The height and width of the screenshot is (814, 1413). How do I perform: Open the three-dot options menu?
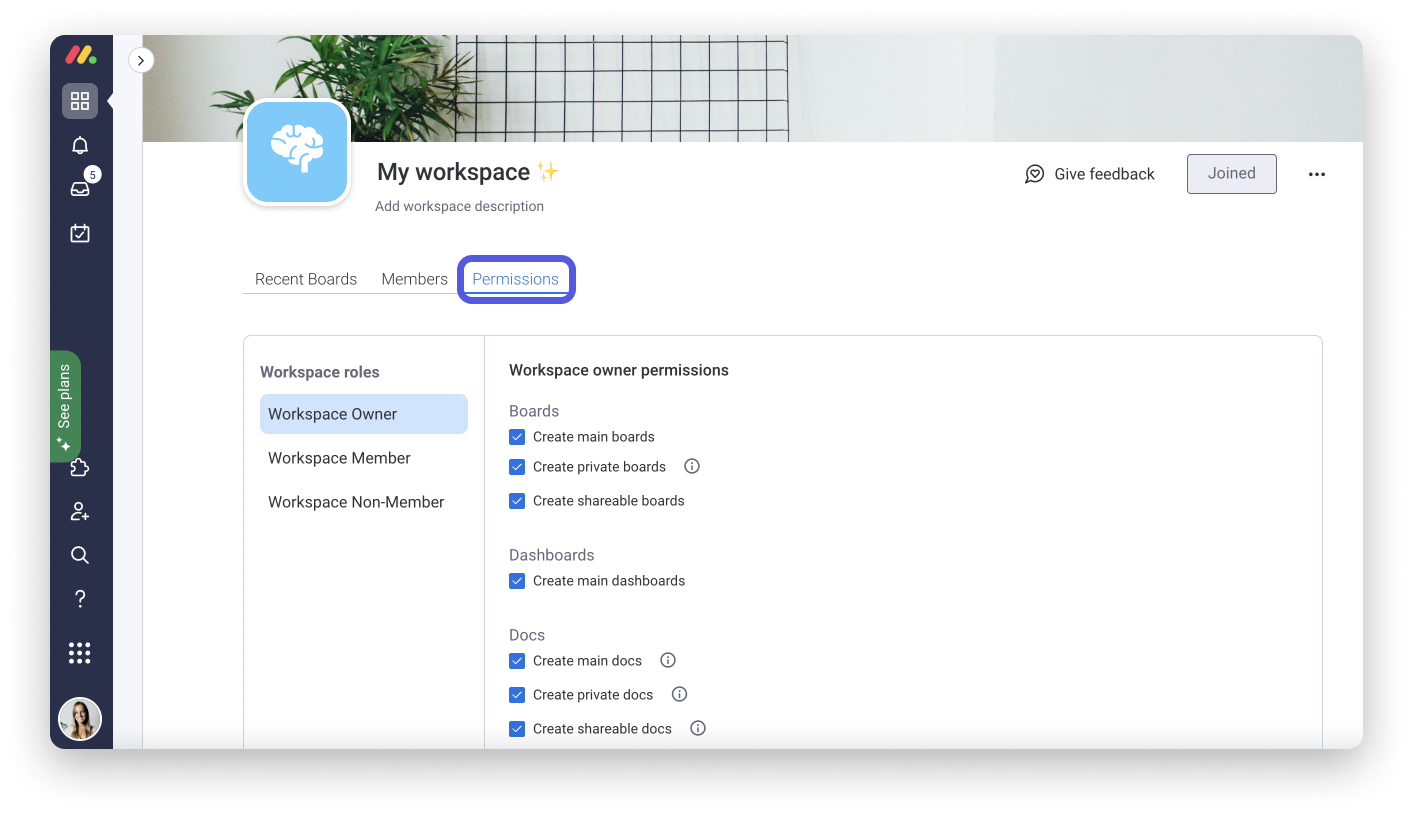(1316, 173)
